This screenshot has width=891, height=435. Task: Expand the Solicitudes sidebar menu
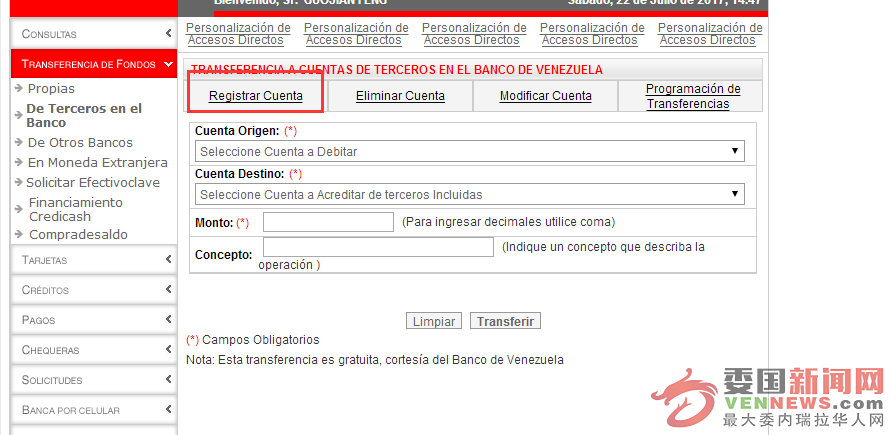pos(94,380)
